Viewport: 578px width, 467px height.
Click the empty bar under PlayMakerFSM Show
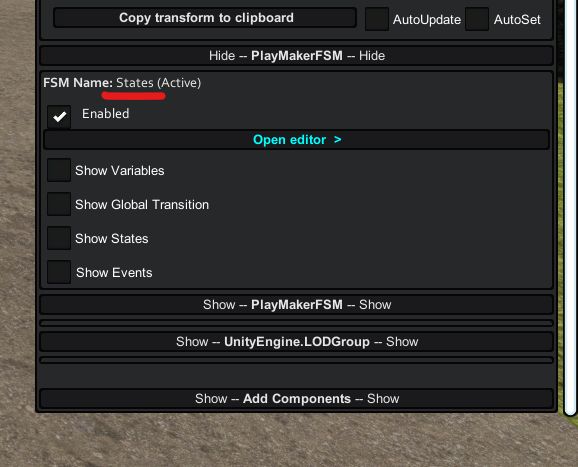point(296,323)
